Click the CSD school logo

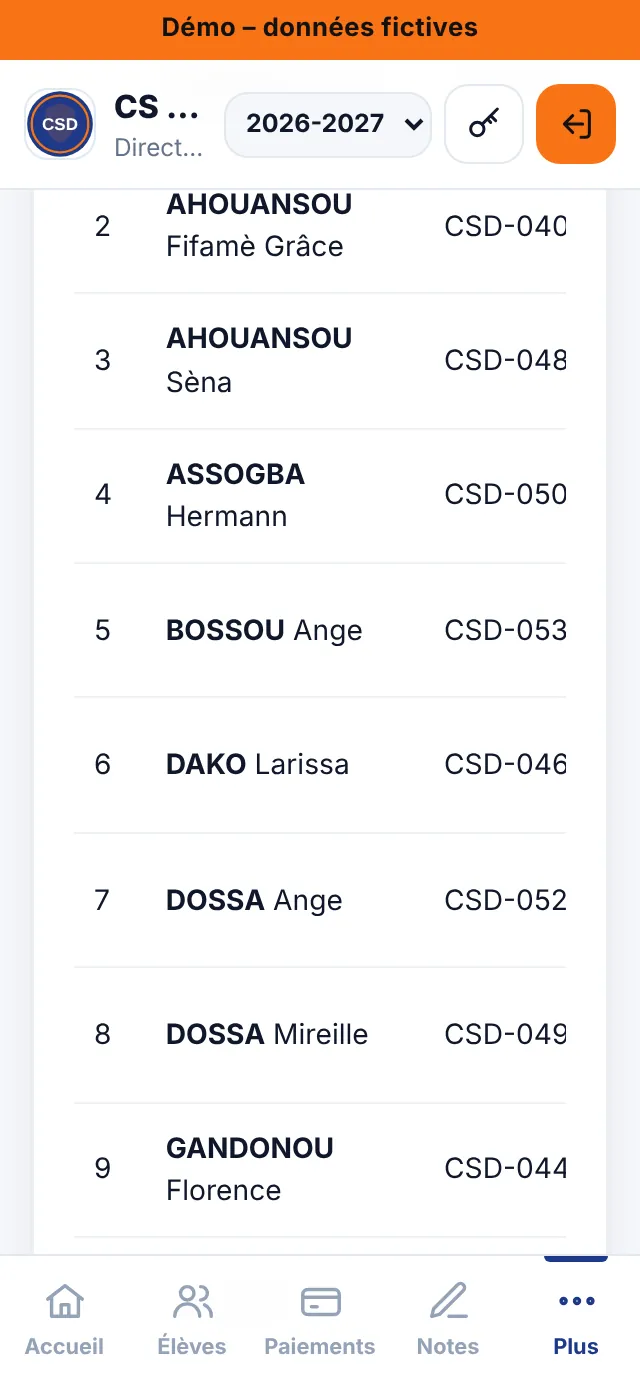tap(60, 124)
